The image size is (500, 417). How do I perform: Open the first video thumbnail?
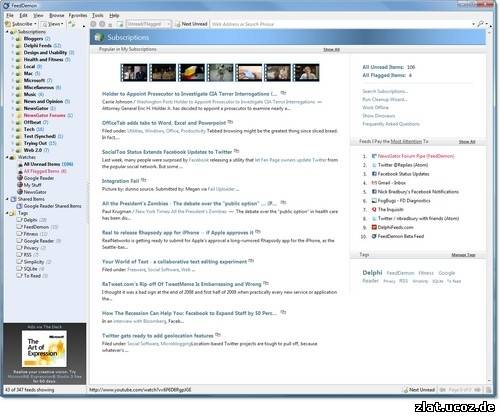(x=134, y=73)
